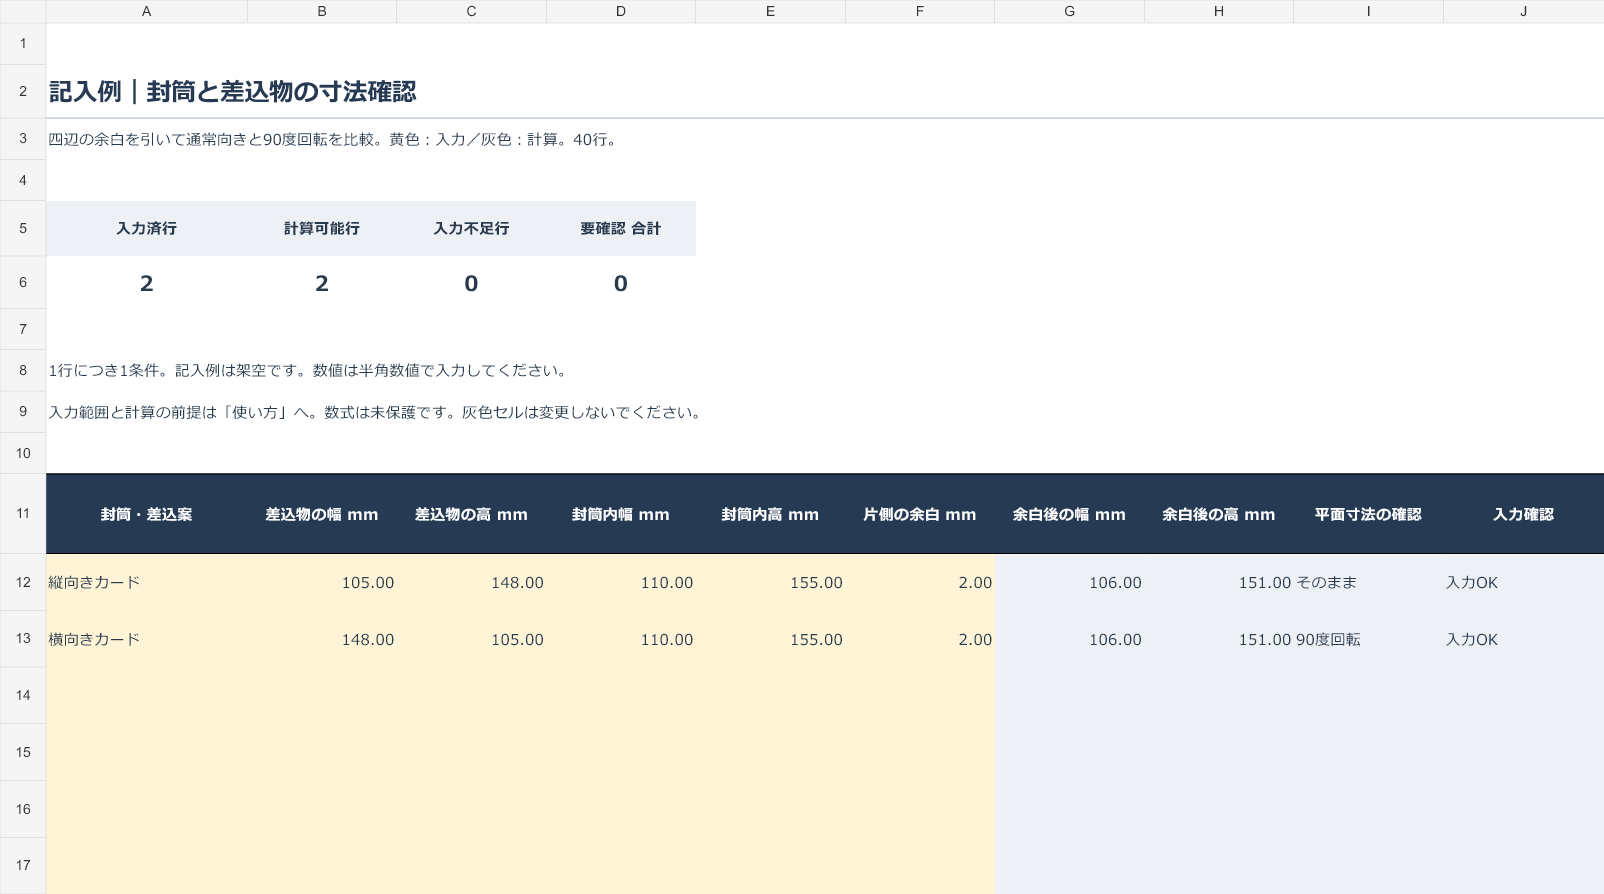Select the description cell starting 四辺の余白を引いて

tap(334, 139)
